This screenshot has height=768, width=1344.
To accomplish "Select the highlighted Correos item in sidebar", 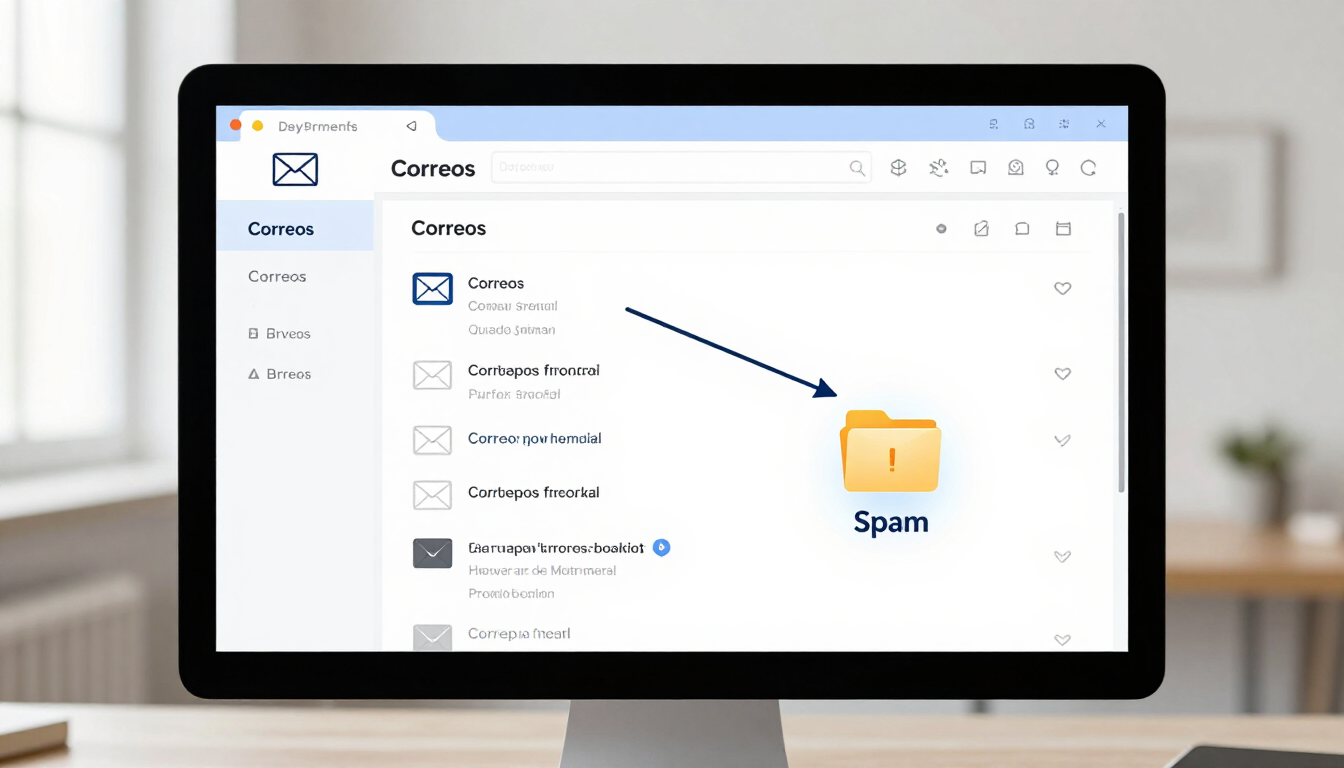I will pyautogui.click(x=295, y=228).
